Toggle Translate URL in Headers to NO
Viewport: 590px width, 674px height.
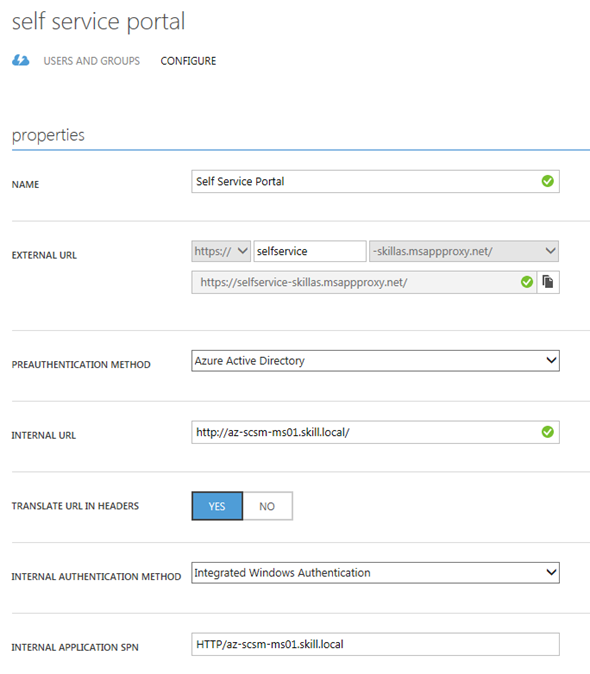[267, 506]
